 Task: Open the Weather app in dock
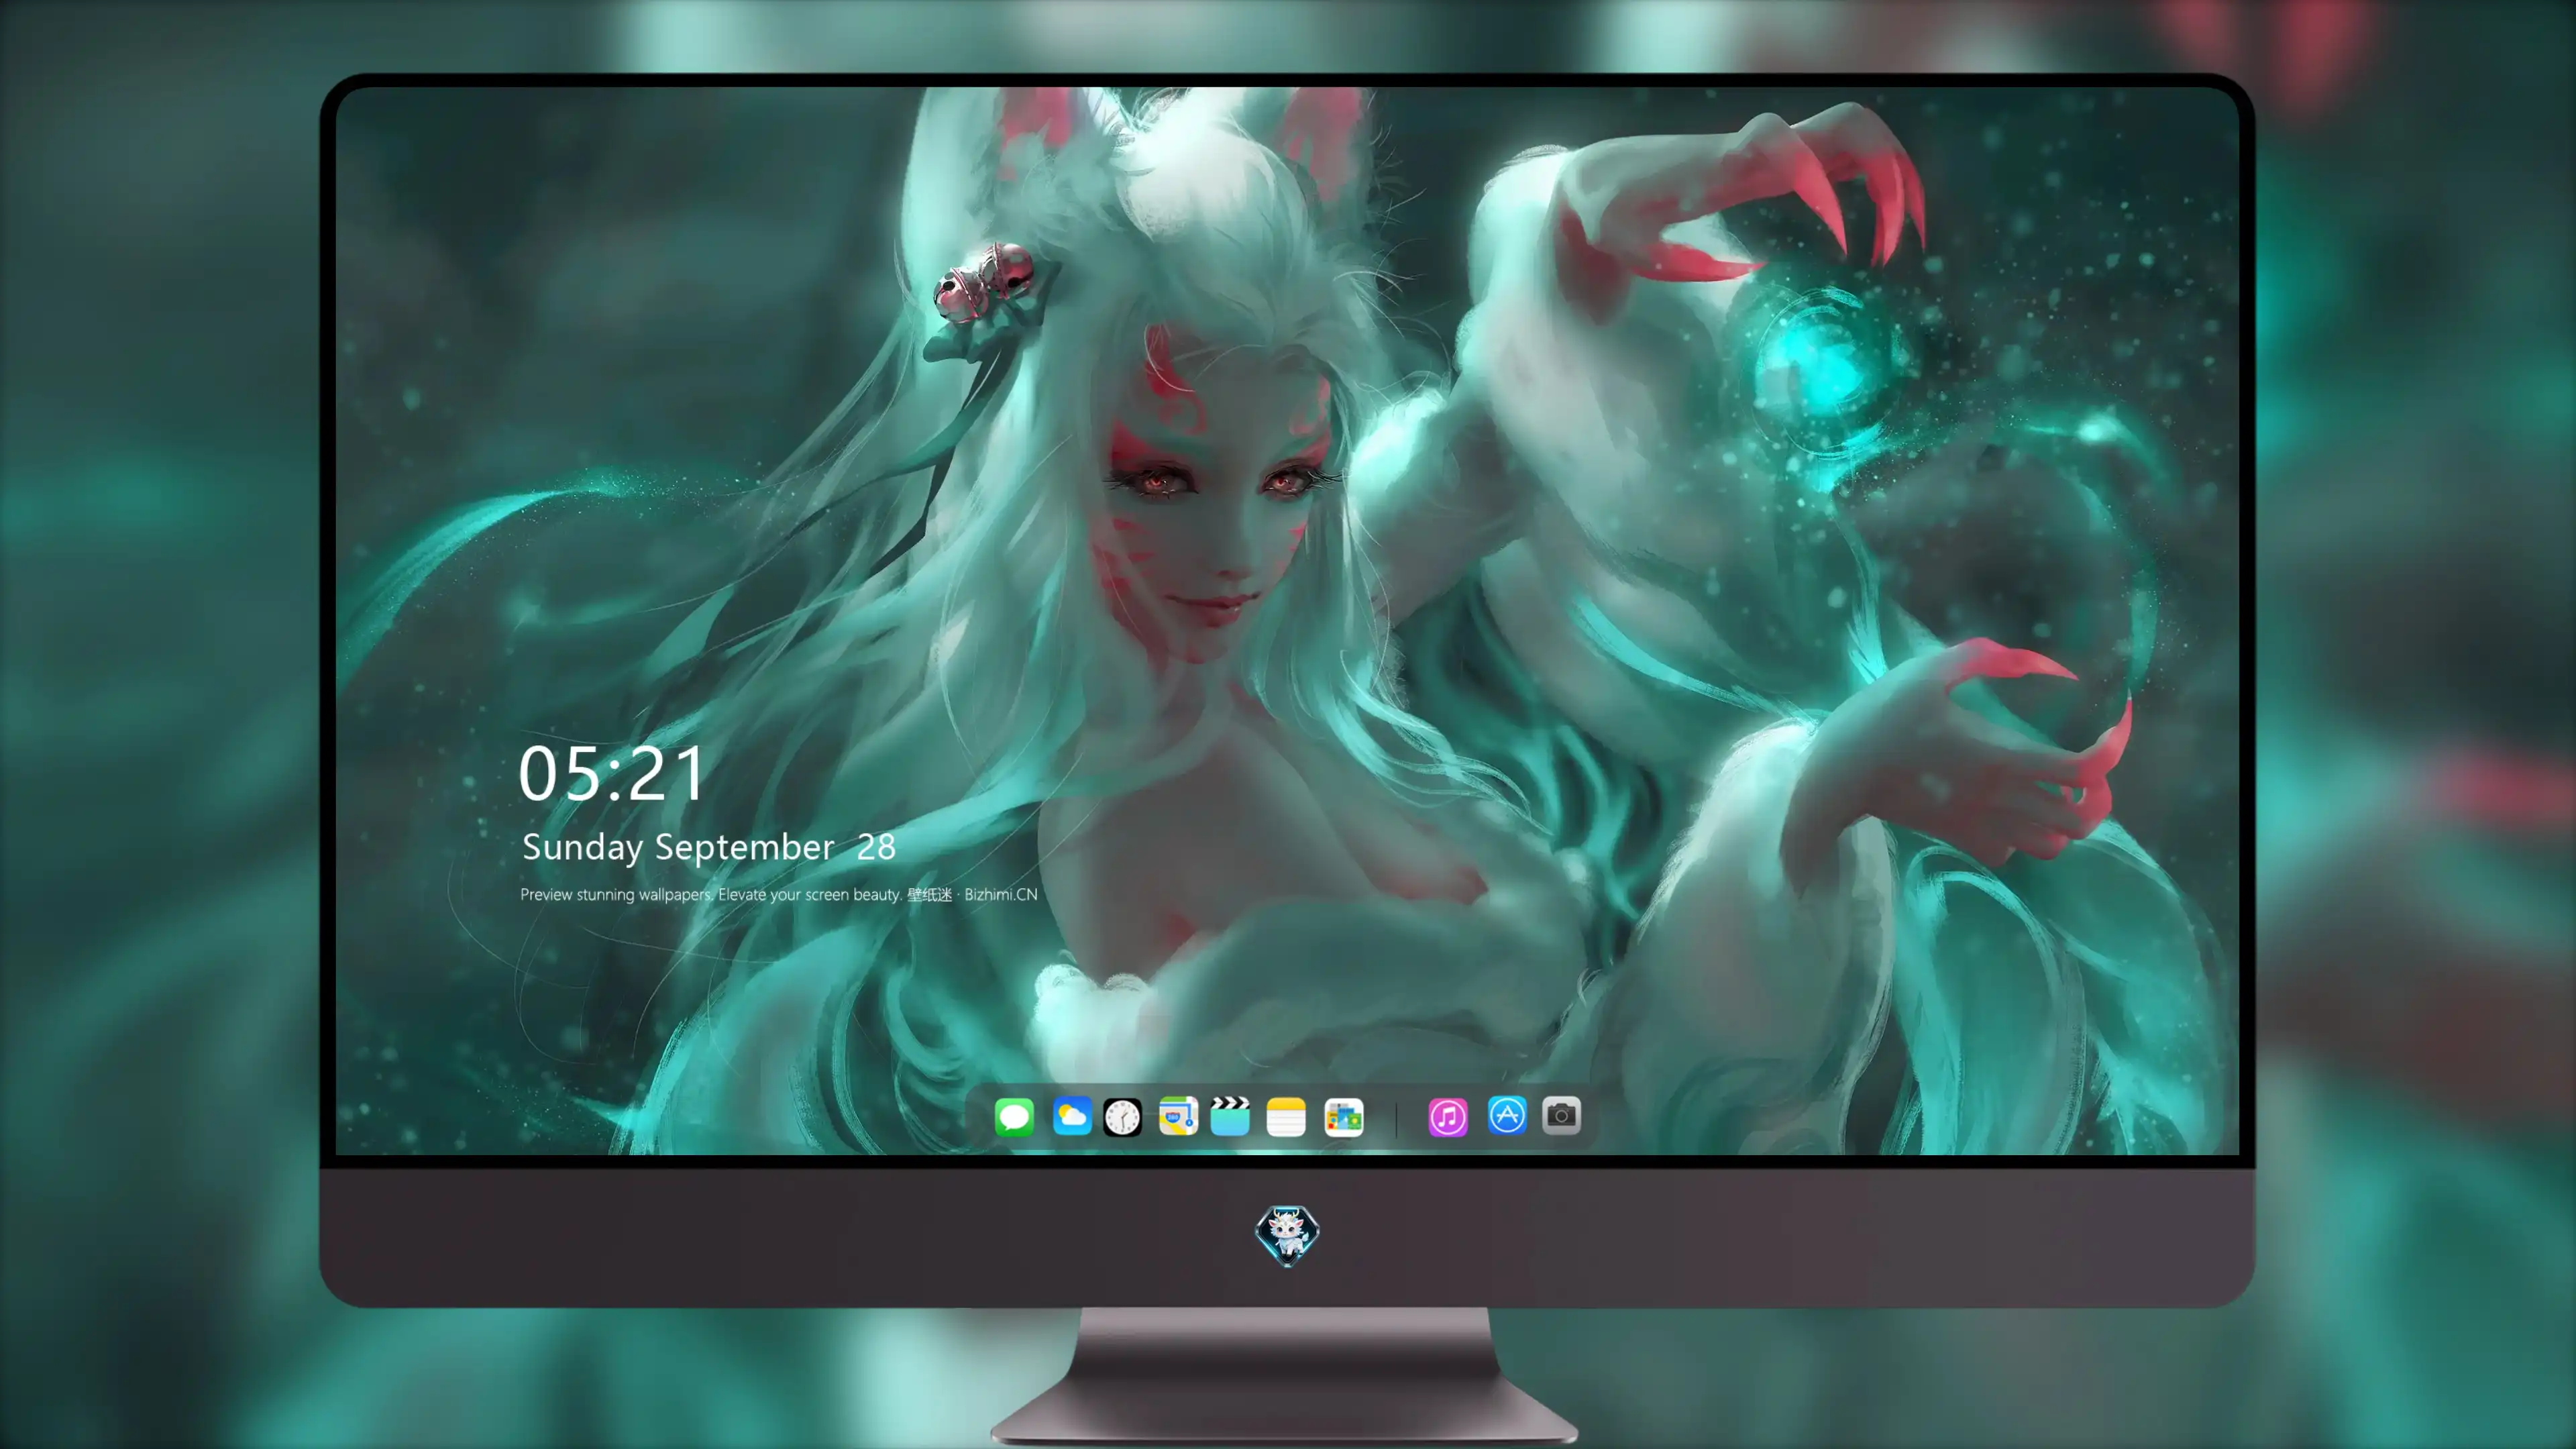pyautogui.click(x=1071, y=1116)
